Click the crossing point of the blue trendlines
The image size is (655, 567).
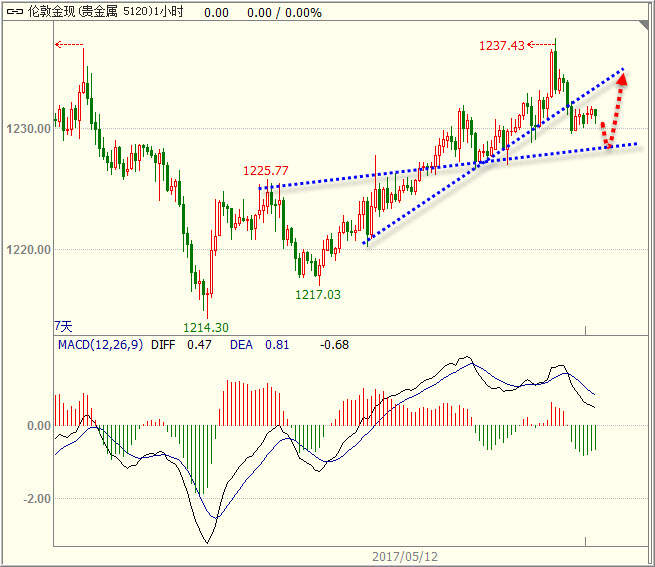point(481,163)
